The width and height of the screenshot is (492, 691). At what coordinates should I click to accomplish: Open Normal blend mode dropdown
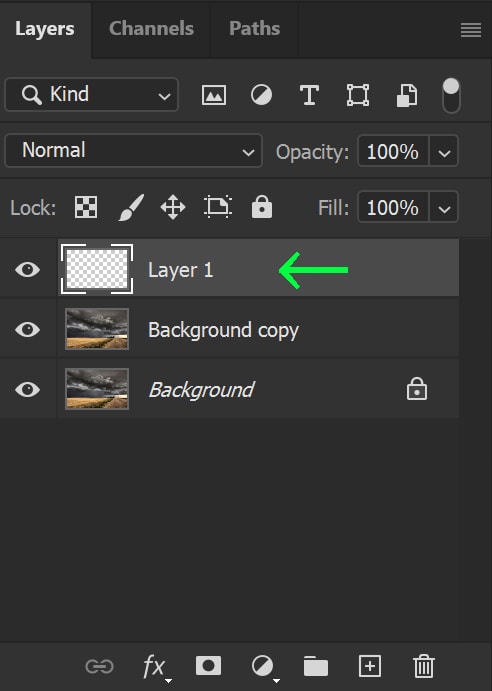point(134,151)
